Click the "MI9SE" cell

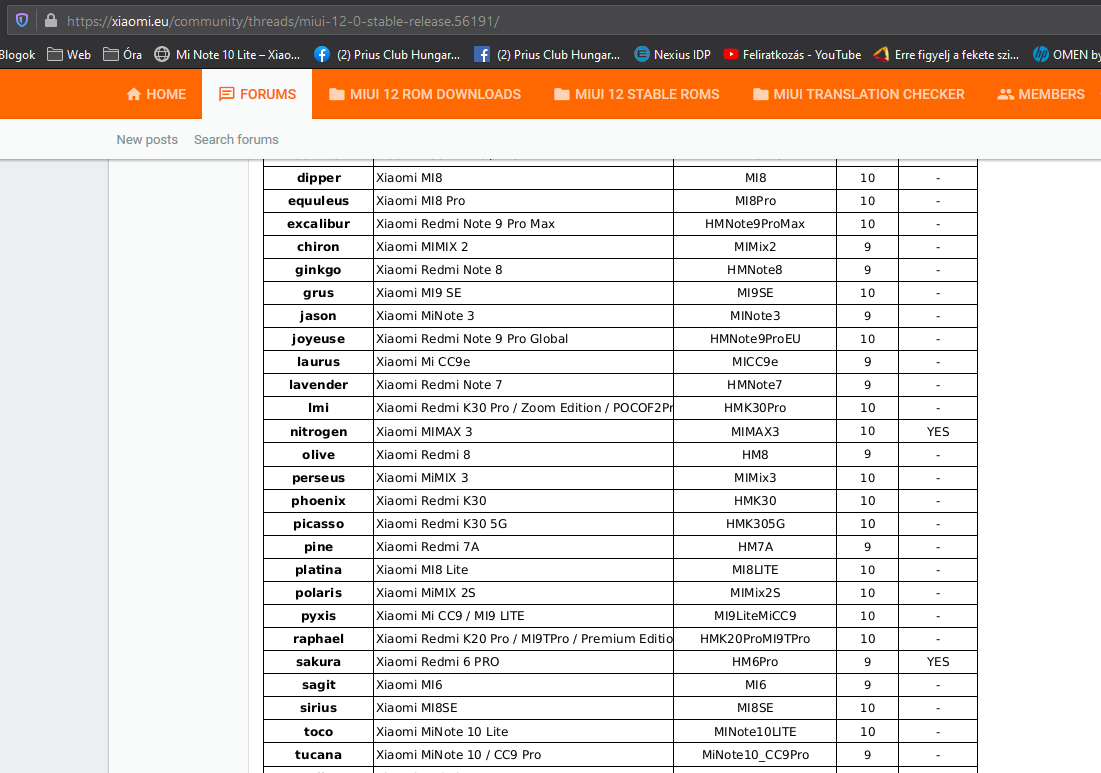pos(755,293)
